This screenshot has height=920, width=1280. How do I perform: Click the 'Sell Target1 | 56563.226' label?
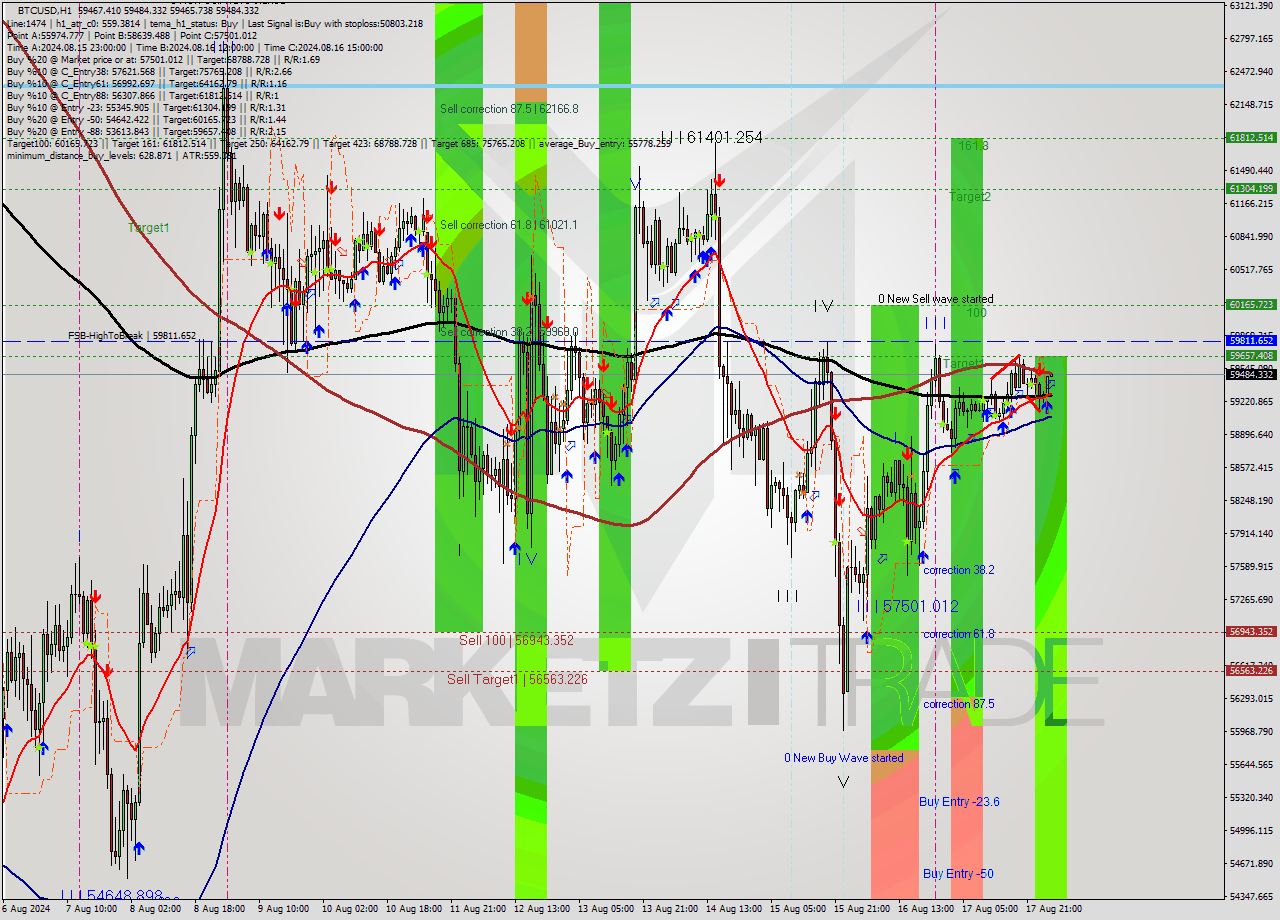[x=517, y=679]
